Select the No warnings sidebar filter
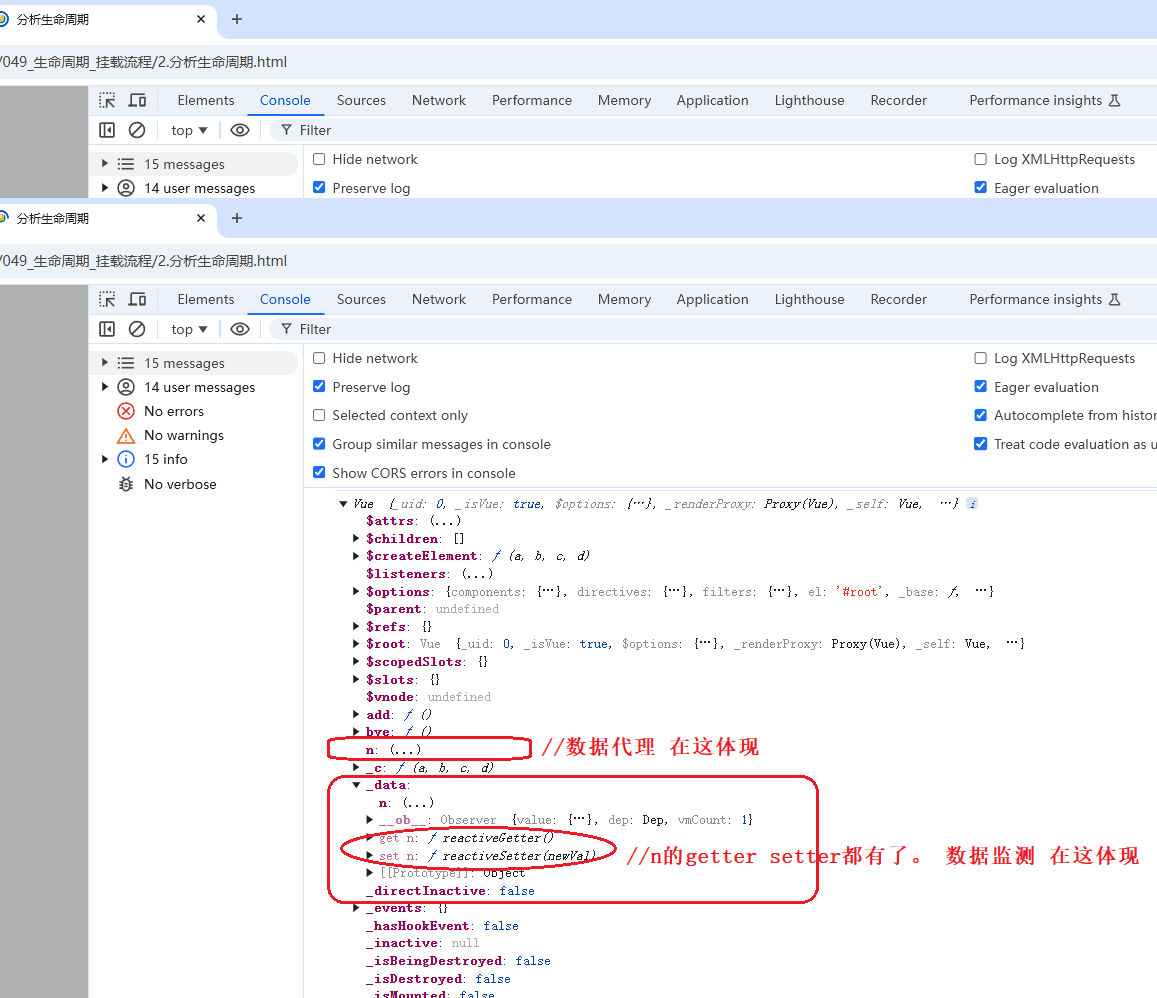Viewport: 1157px width, 998px height. coord(183,435)
